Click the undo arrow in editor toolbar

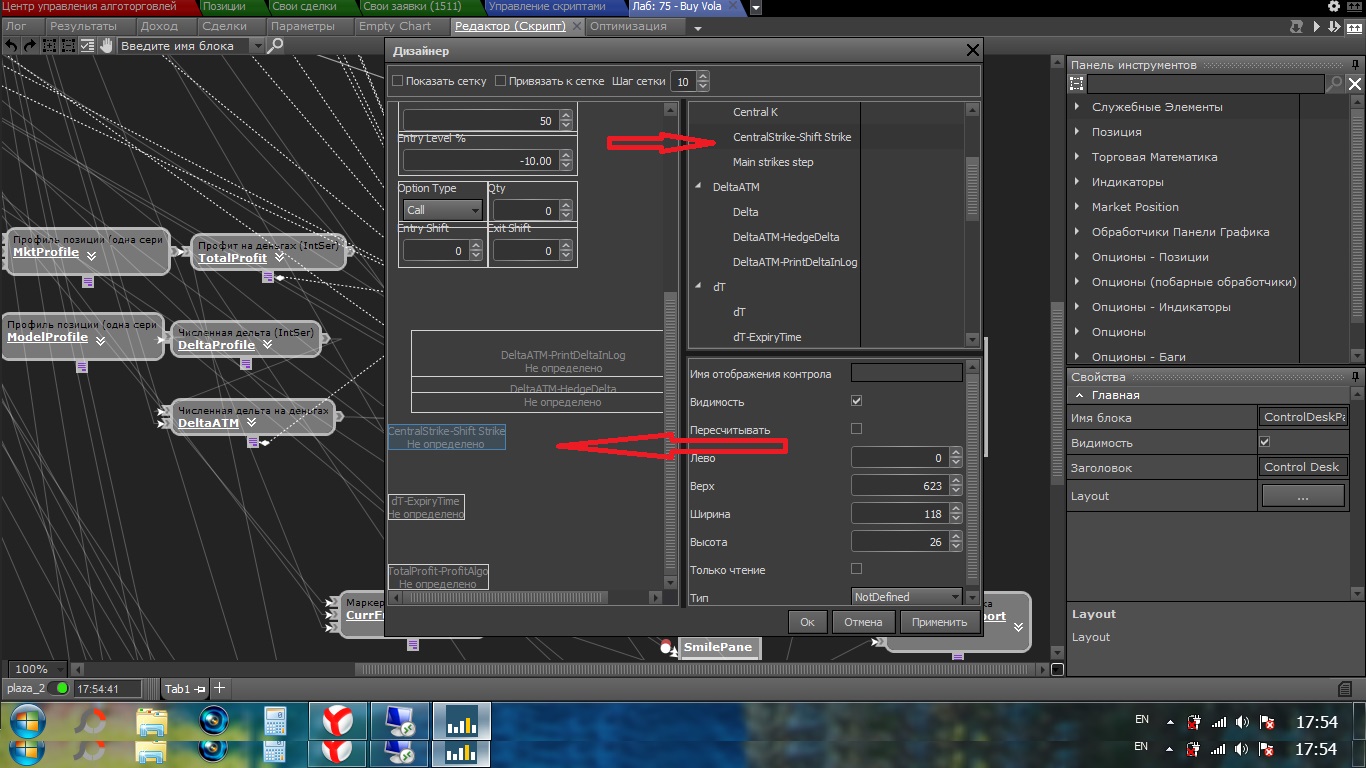[11, 46]
